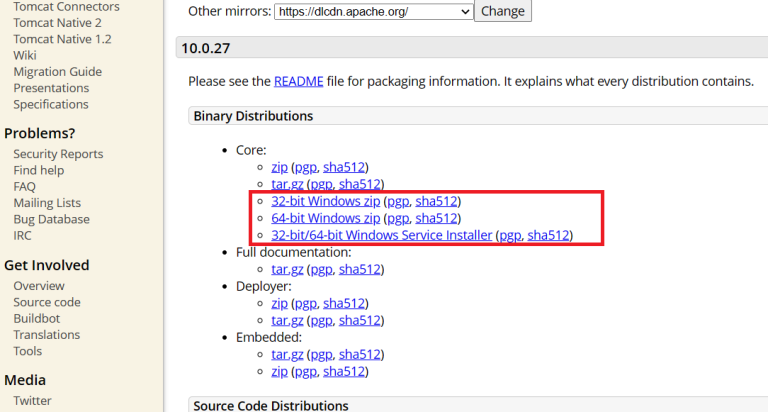Open pgp for Windows Service Installer
This screenshot has width=768, height=412.
click(510, 235)
